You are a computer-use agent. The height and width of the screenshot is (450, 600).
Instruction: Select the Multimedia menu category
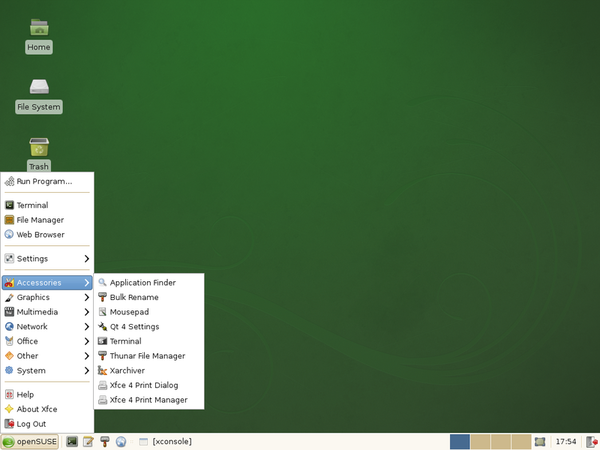[x=47, y=312]
